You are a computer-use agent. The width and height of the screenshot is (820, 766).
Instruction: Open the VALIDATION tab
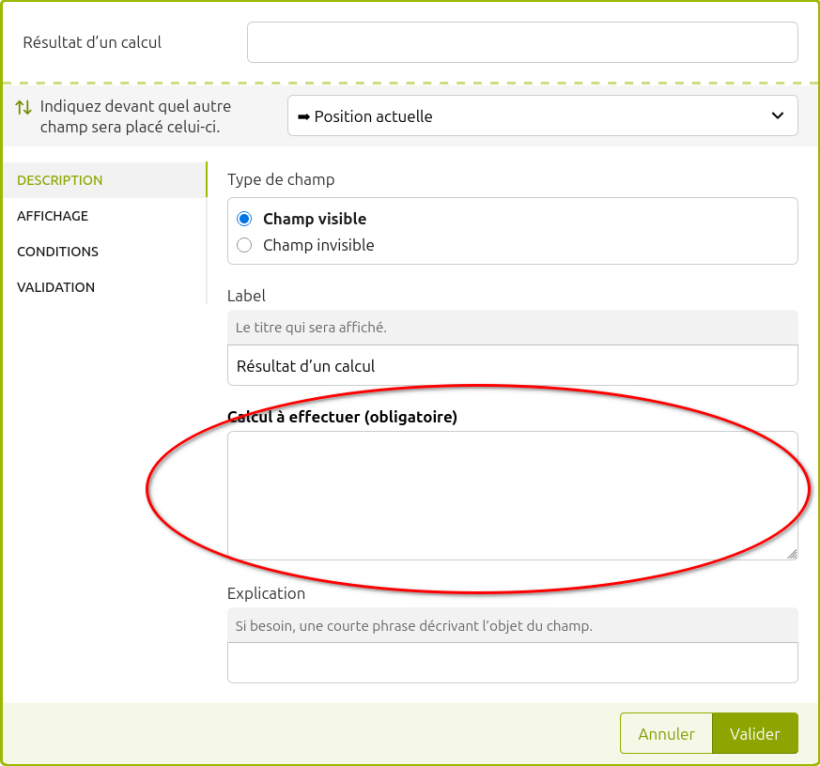(105, 287)
